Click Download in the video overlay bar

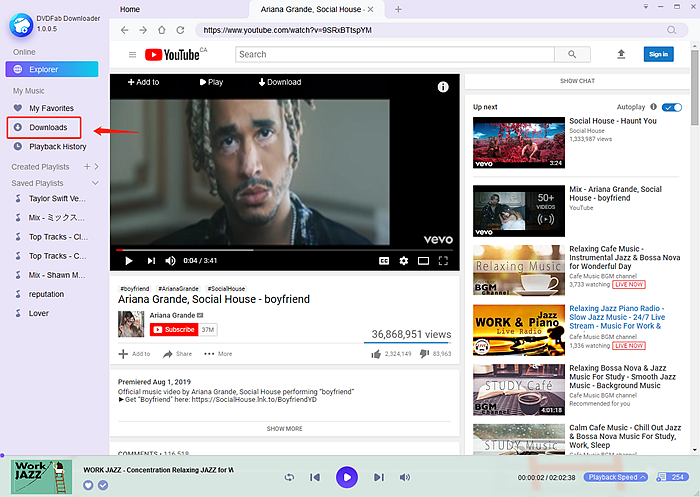tap(280, 82)
